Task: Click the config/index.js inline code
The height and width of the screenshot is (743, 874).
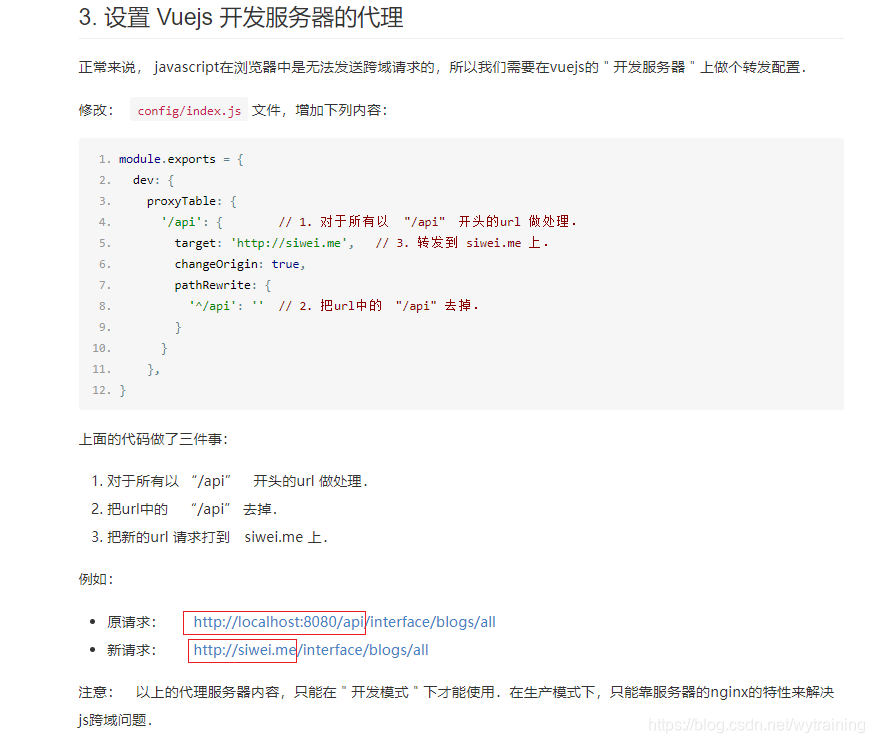Action: 189,110
